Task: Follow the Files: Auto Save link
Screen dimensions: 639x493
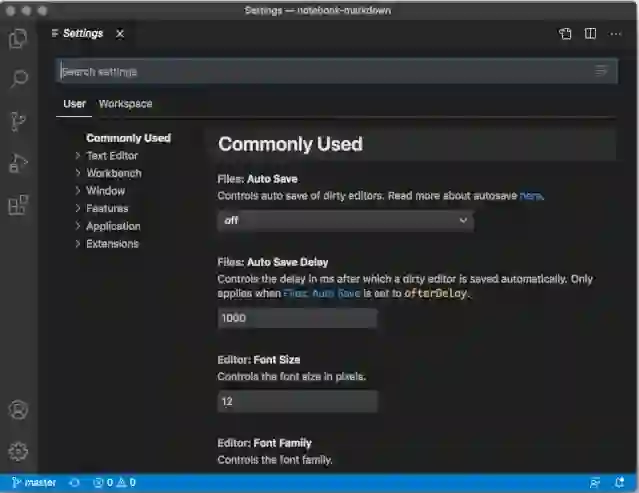Action: (322, 293)
